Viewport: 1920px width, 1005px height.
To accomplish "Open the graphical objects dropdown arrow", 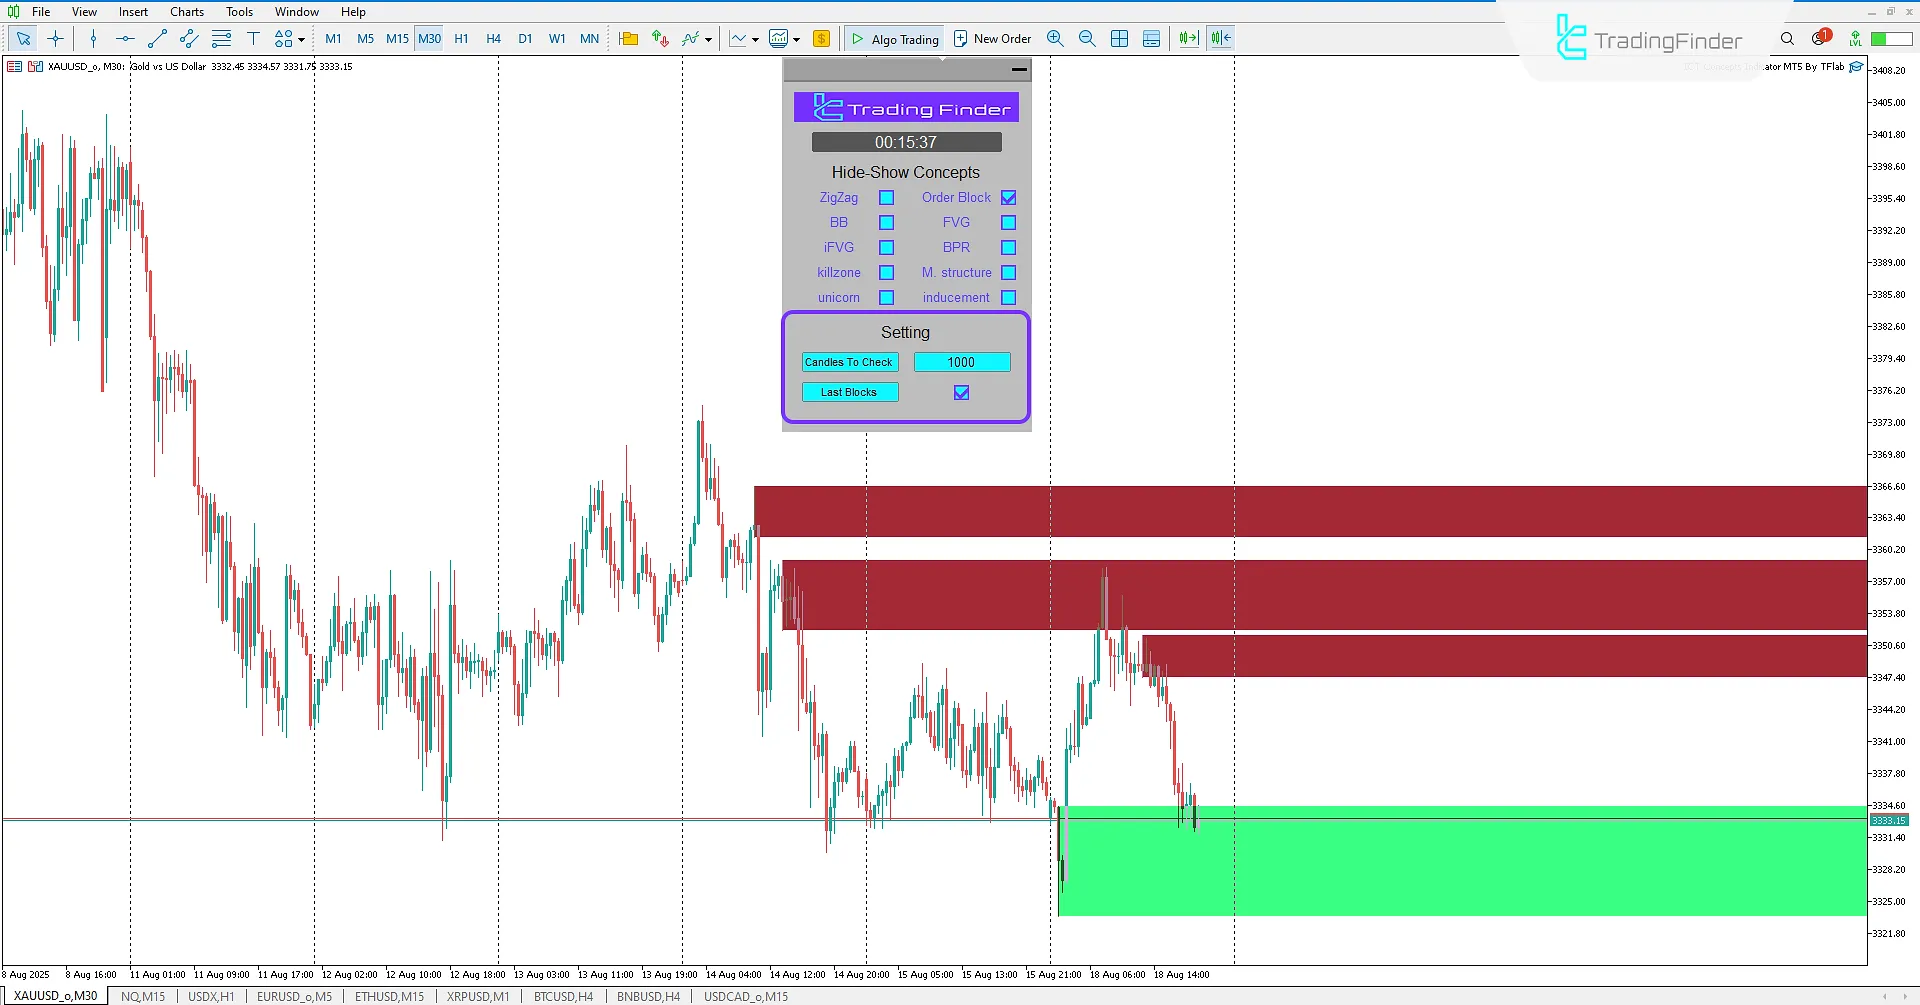I will [302, 38].
